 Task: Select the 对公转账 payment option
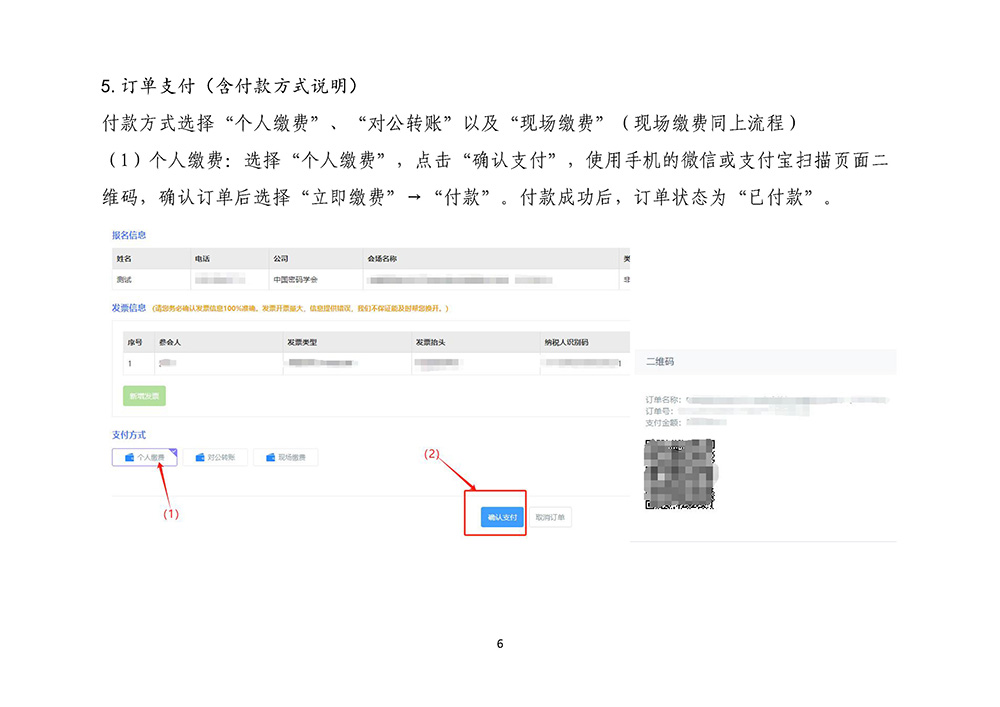pos(215,457)
